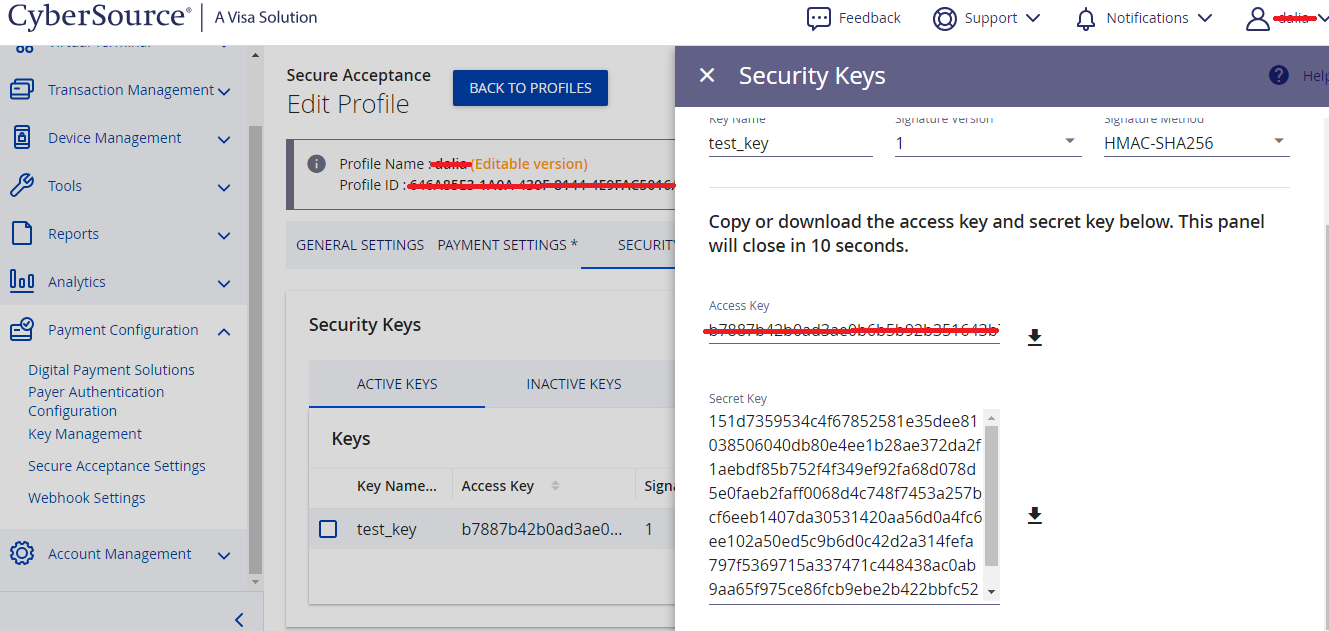This screenshot has width=1329, height=631.
Task: Download the Access Key
Action: click(1035, 338)
